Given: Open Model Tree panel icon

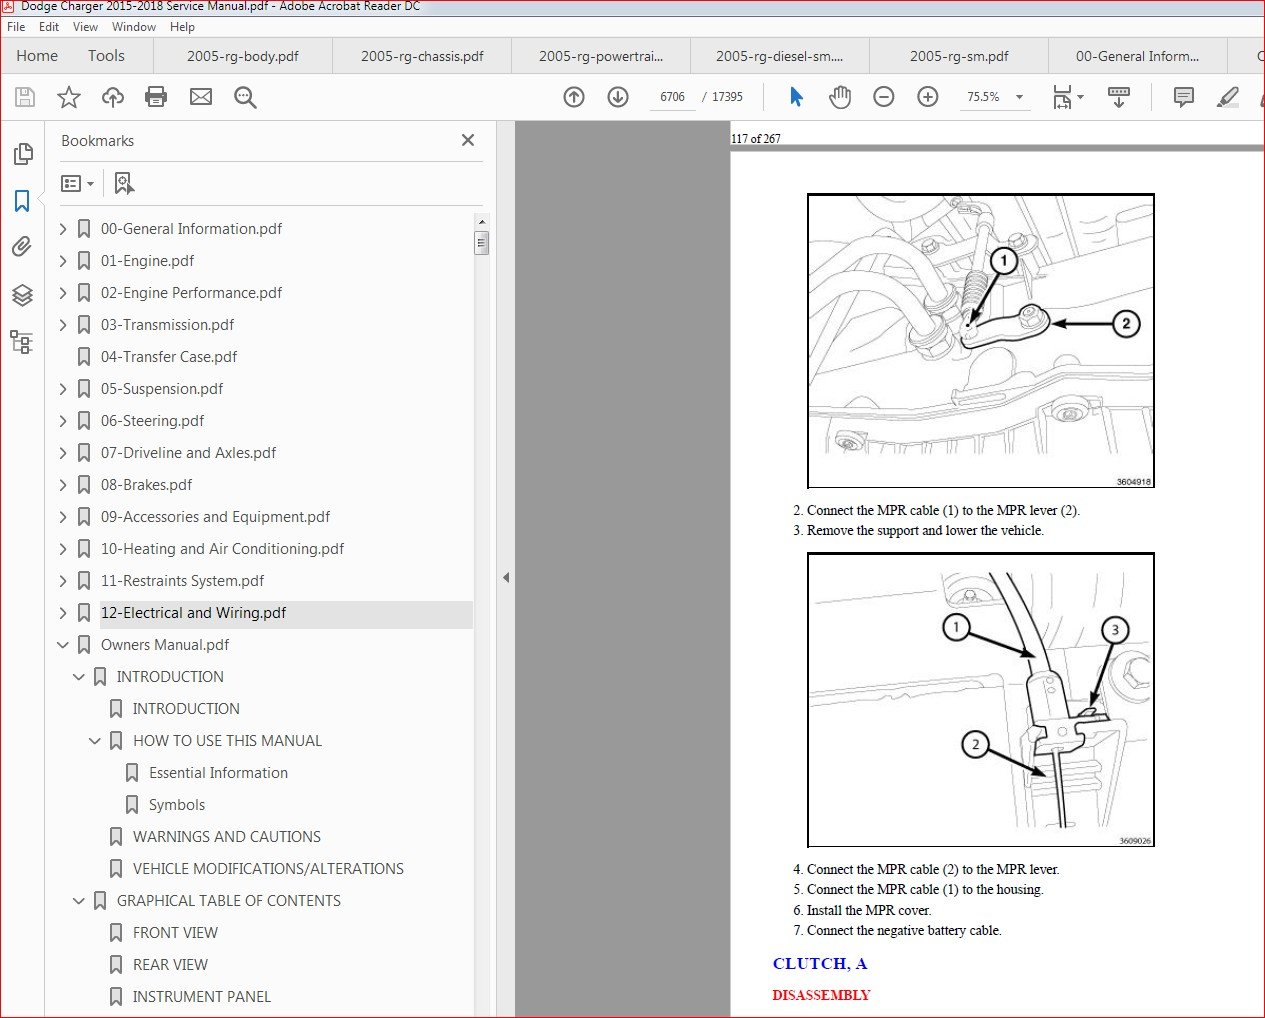Looking at the screenshot, I should click(22, 342).
